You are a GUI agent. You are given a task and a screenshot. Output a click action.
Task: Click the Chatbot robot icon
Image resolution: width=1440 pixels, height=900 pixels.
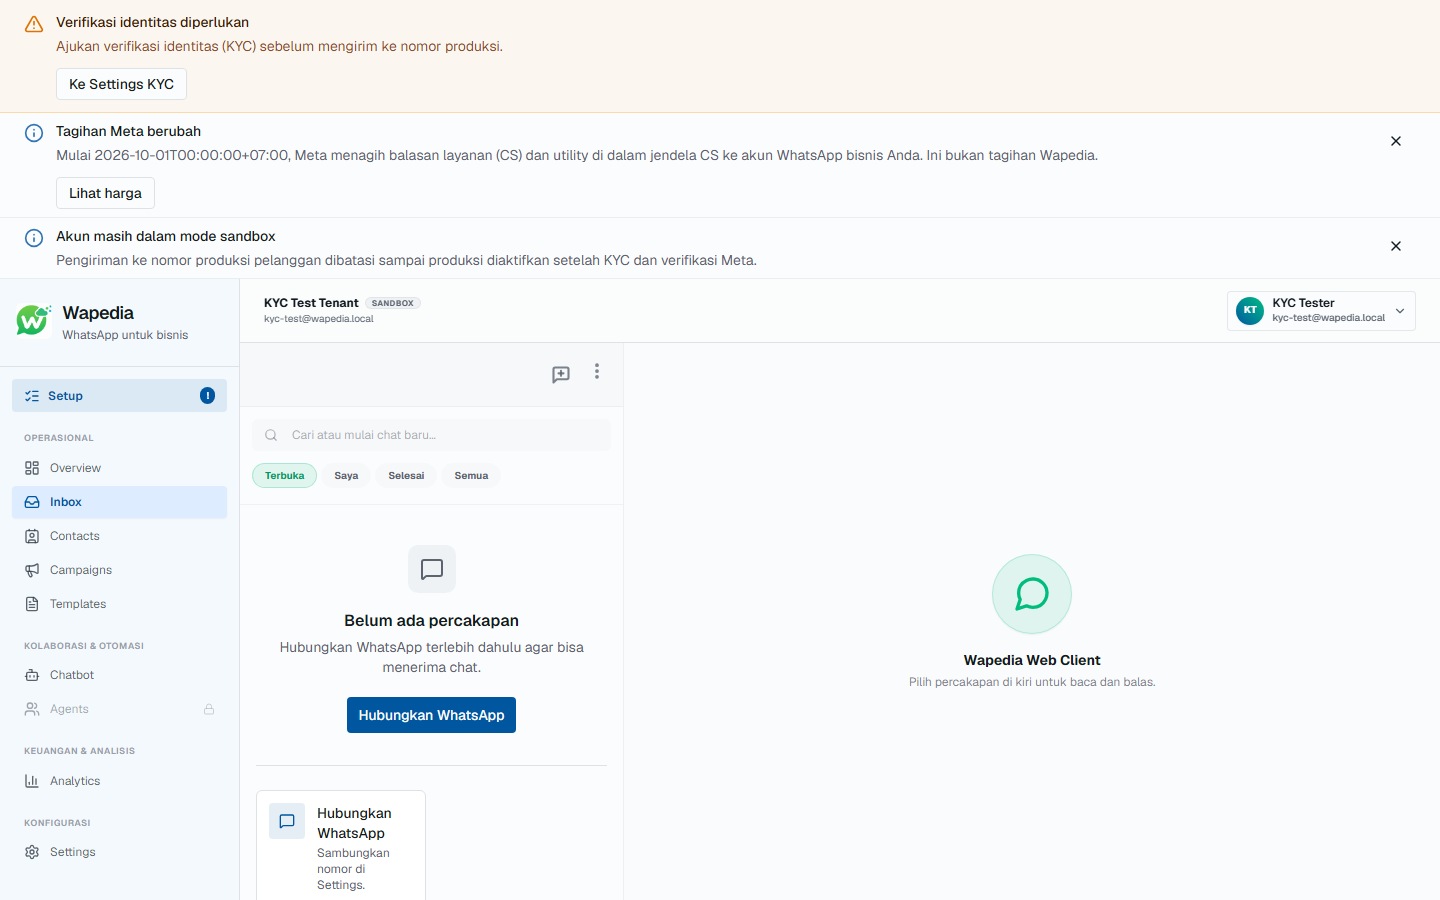32,675
